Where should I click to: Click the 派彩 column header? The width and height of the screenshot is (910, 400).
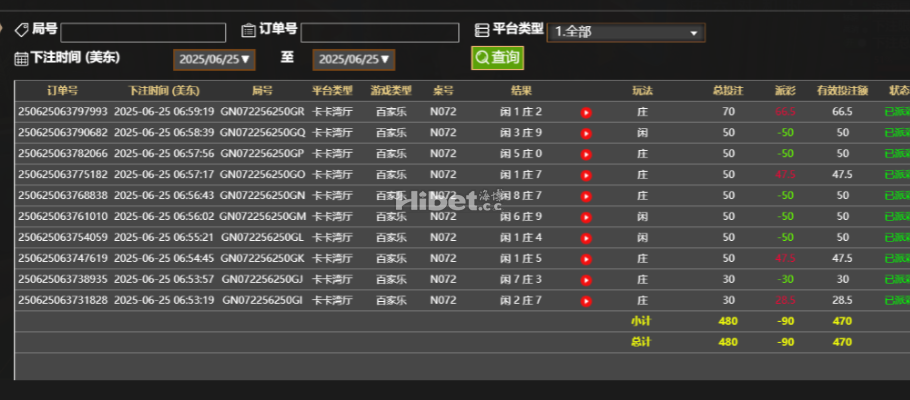coord(785,91)
